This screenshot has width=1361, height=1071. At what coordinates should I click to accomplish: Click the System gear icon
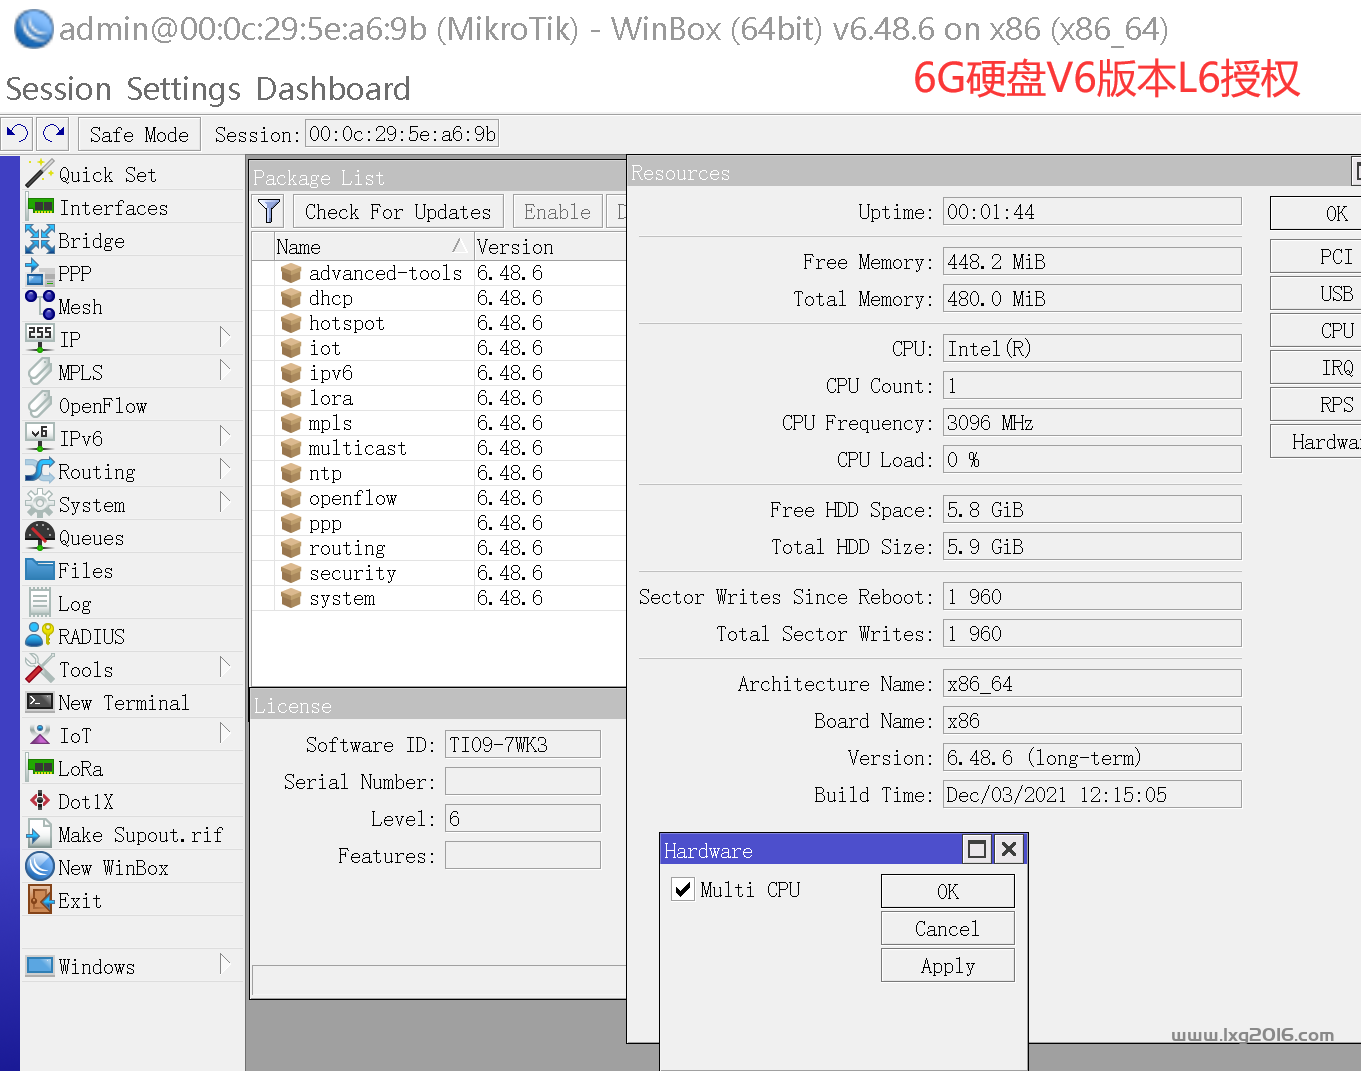coord(40,504)
